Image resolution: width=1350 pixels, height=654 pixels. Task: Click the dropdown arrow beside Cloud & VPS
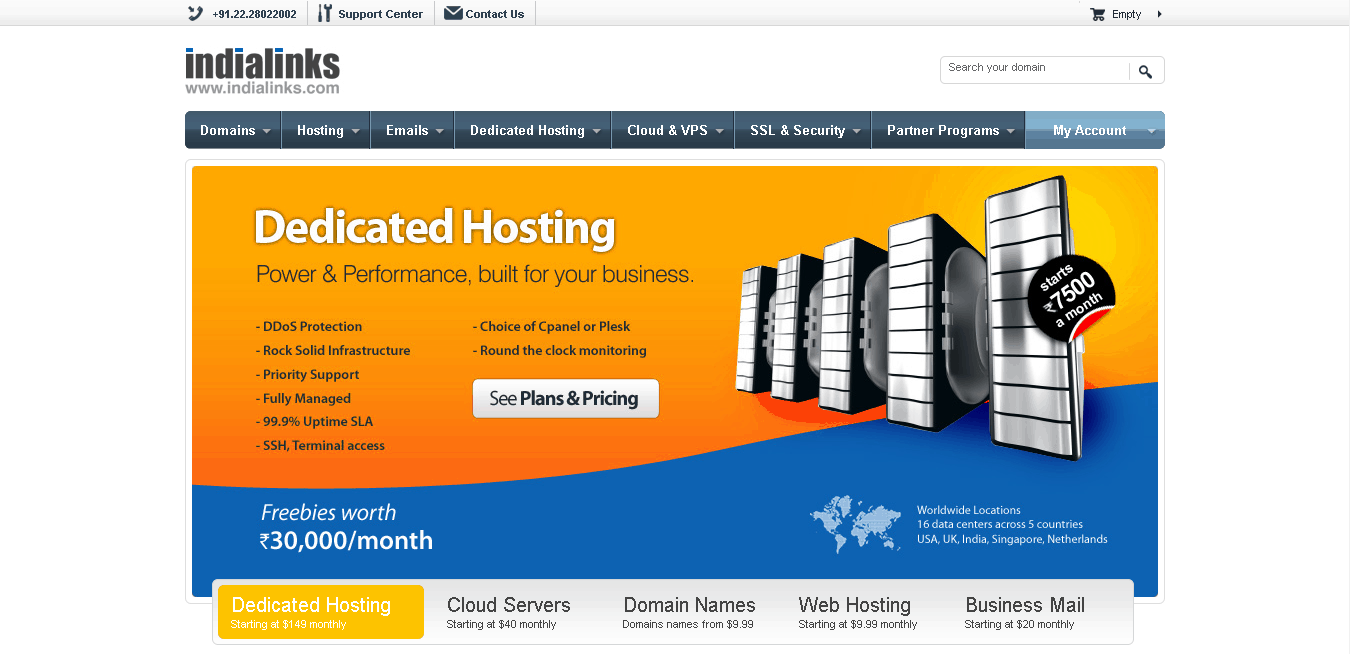click(x=720, y=131)
